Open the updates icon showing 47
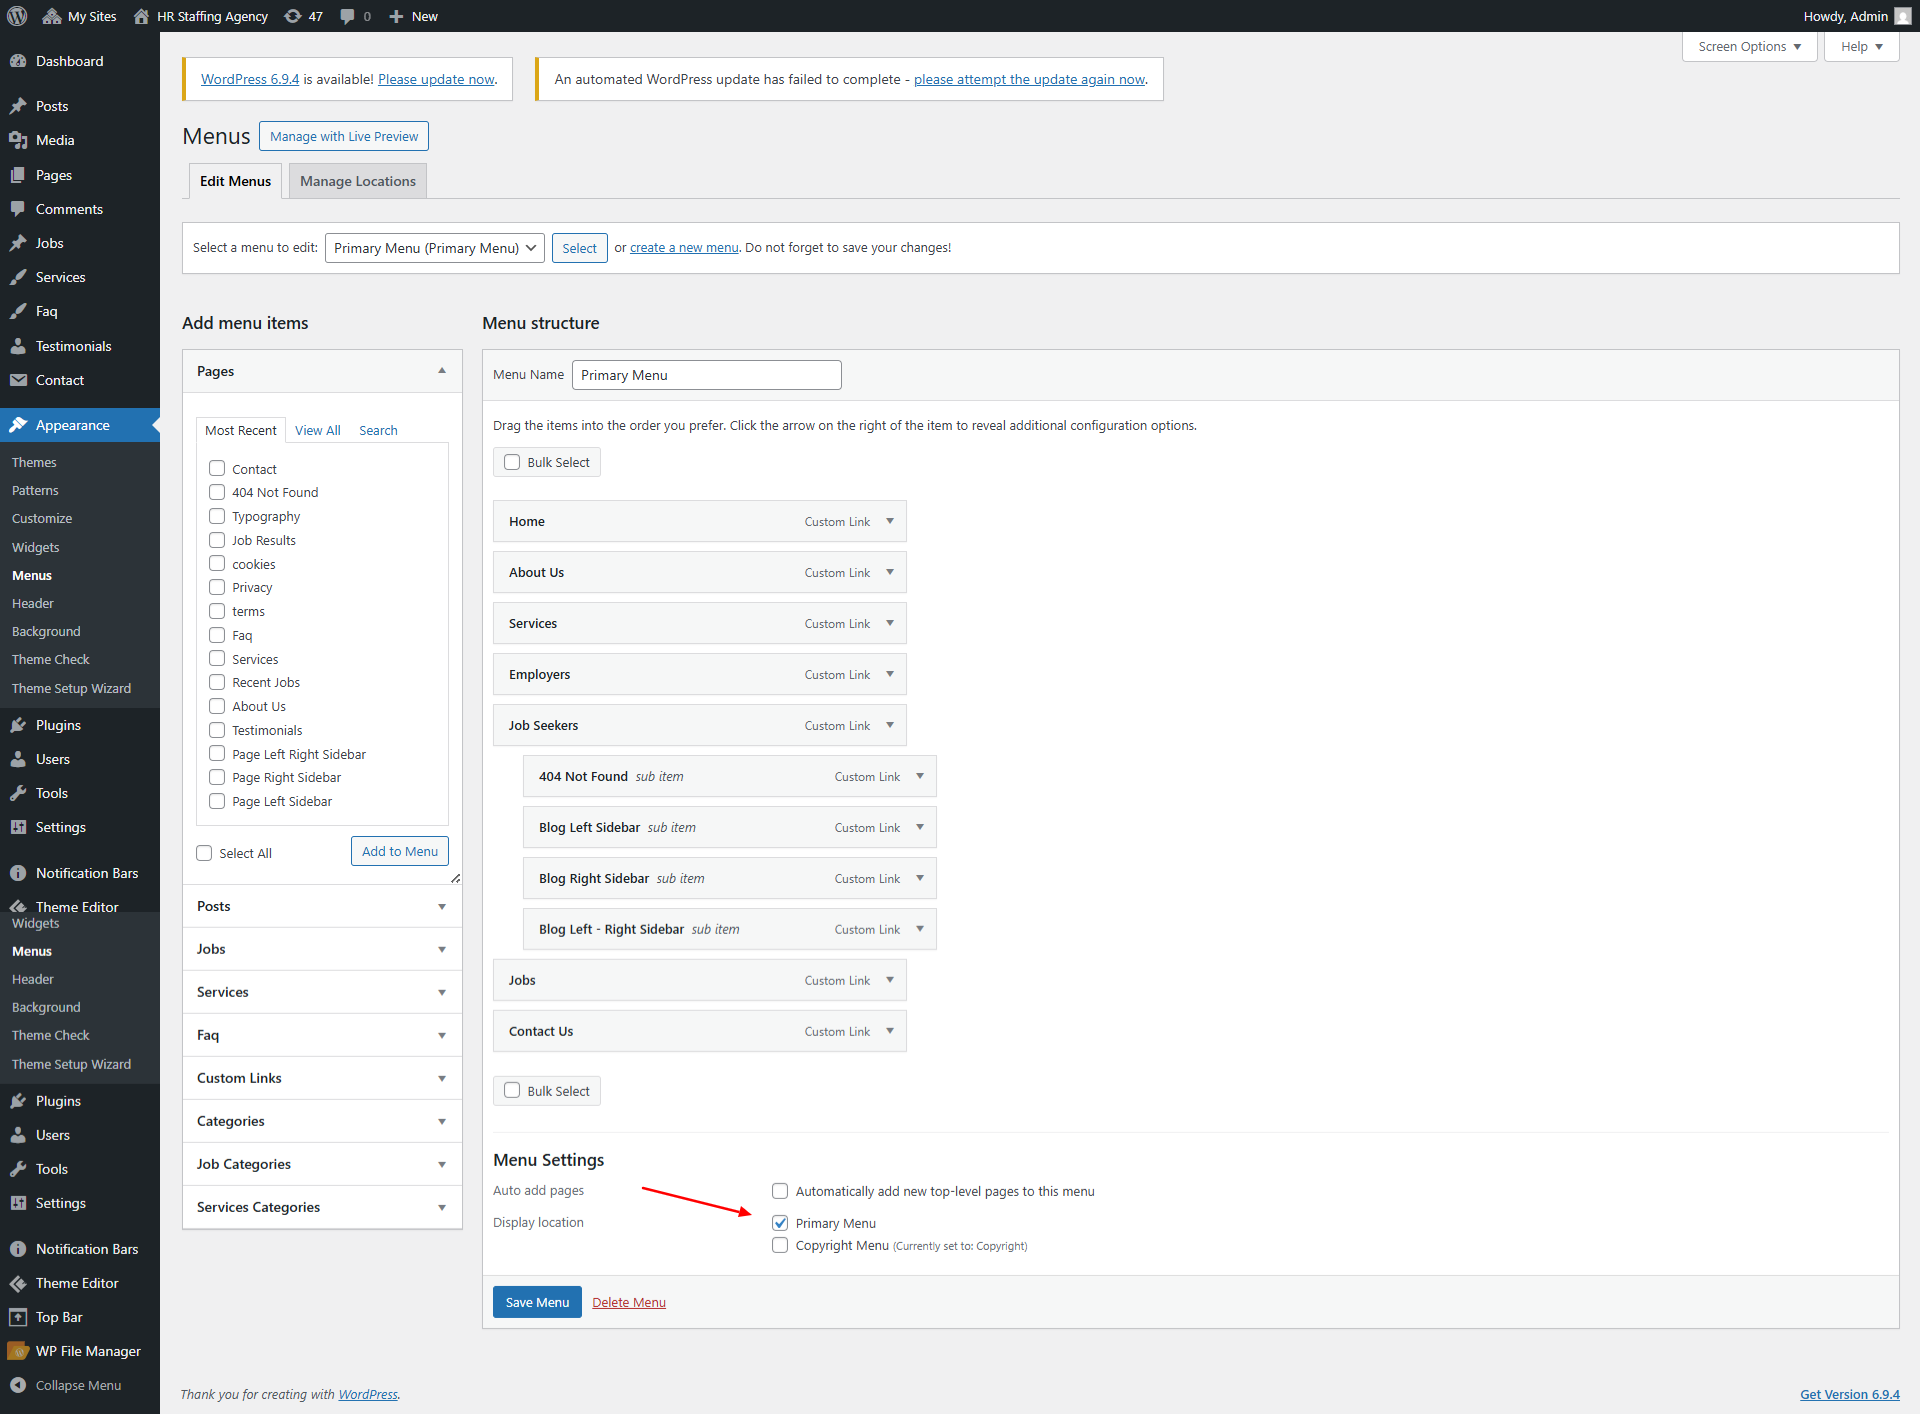 coord(293,16)
